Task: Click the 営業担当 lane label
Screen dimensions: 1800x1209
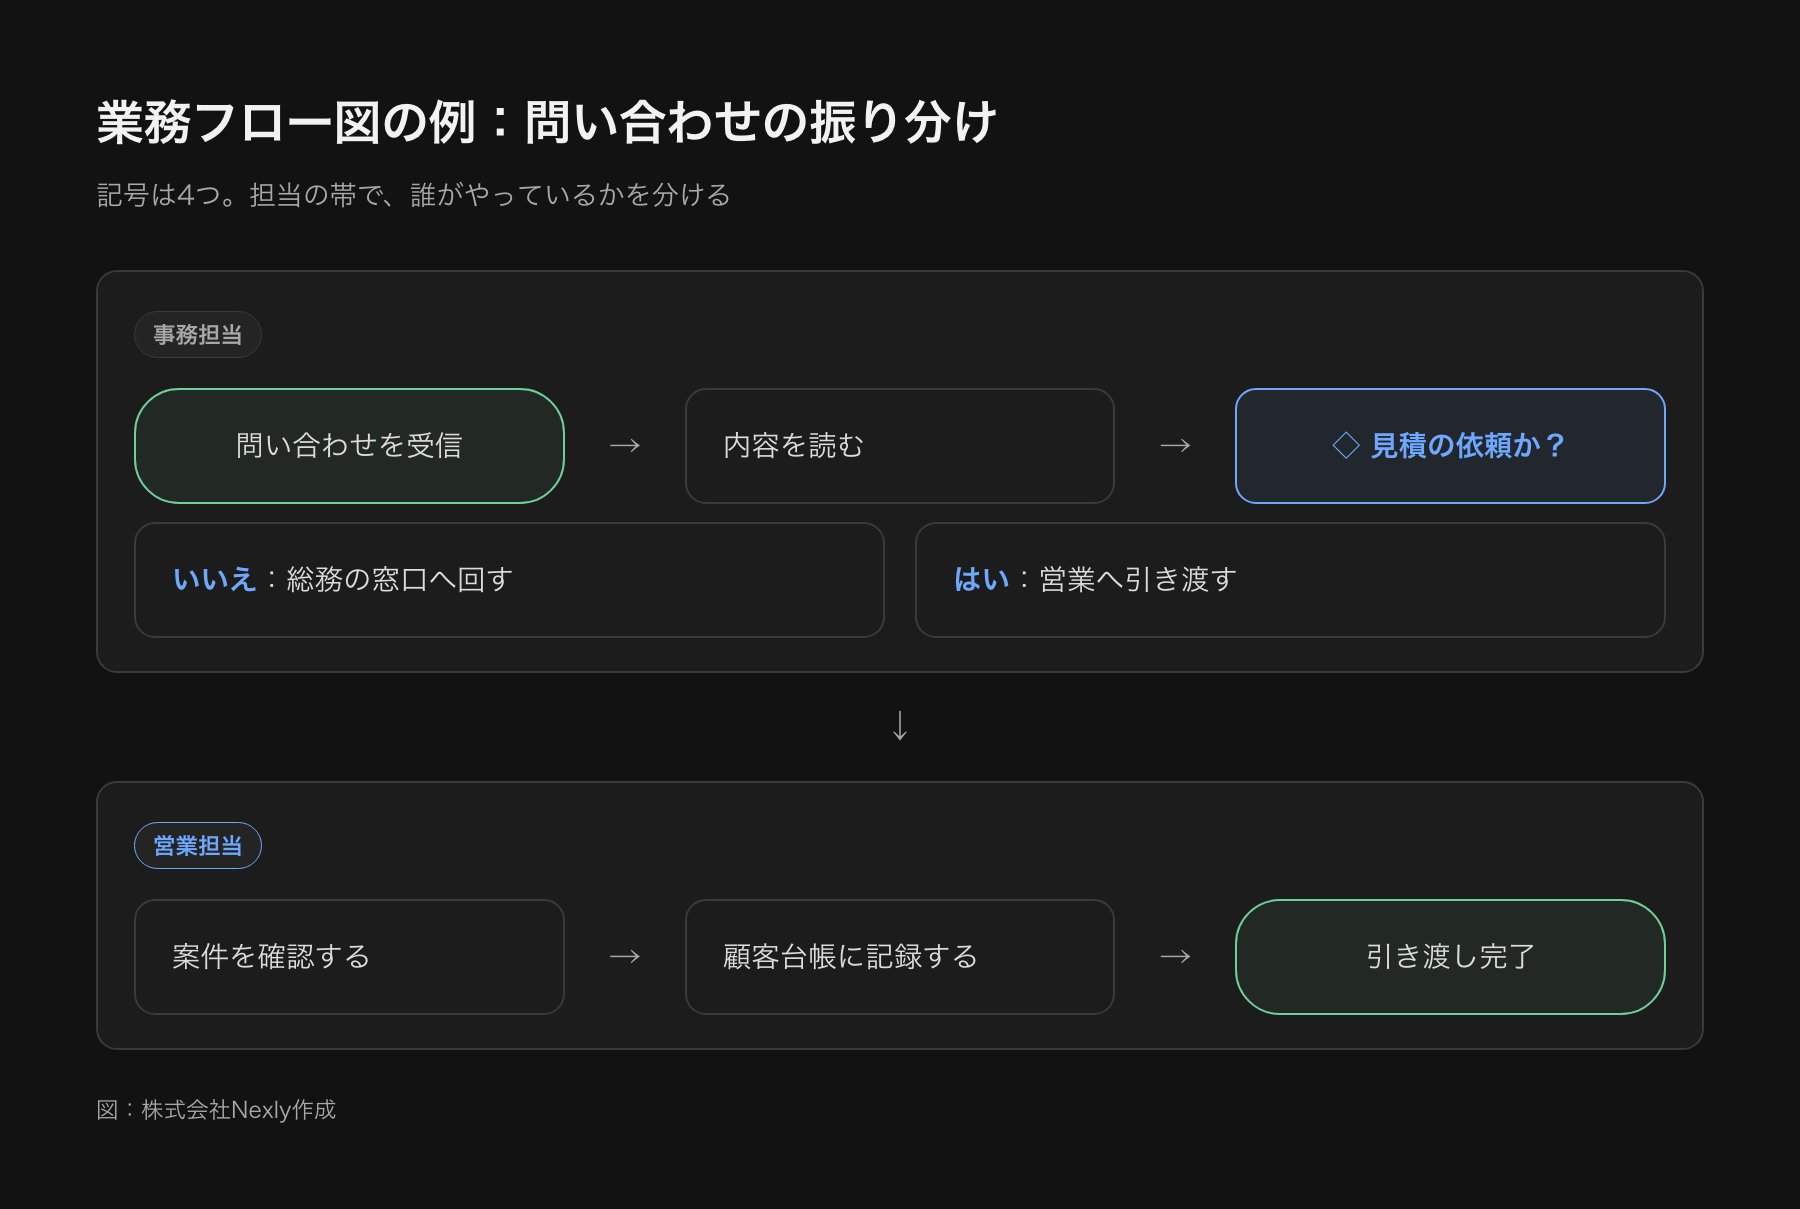Action: tap(198, 846)
